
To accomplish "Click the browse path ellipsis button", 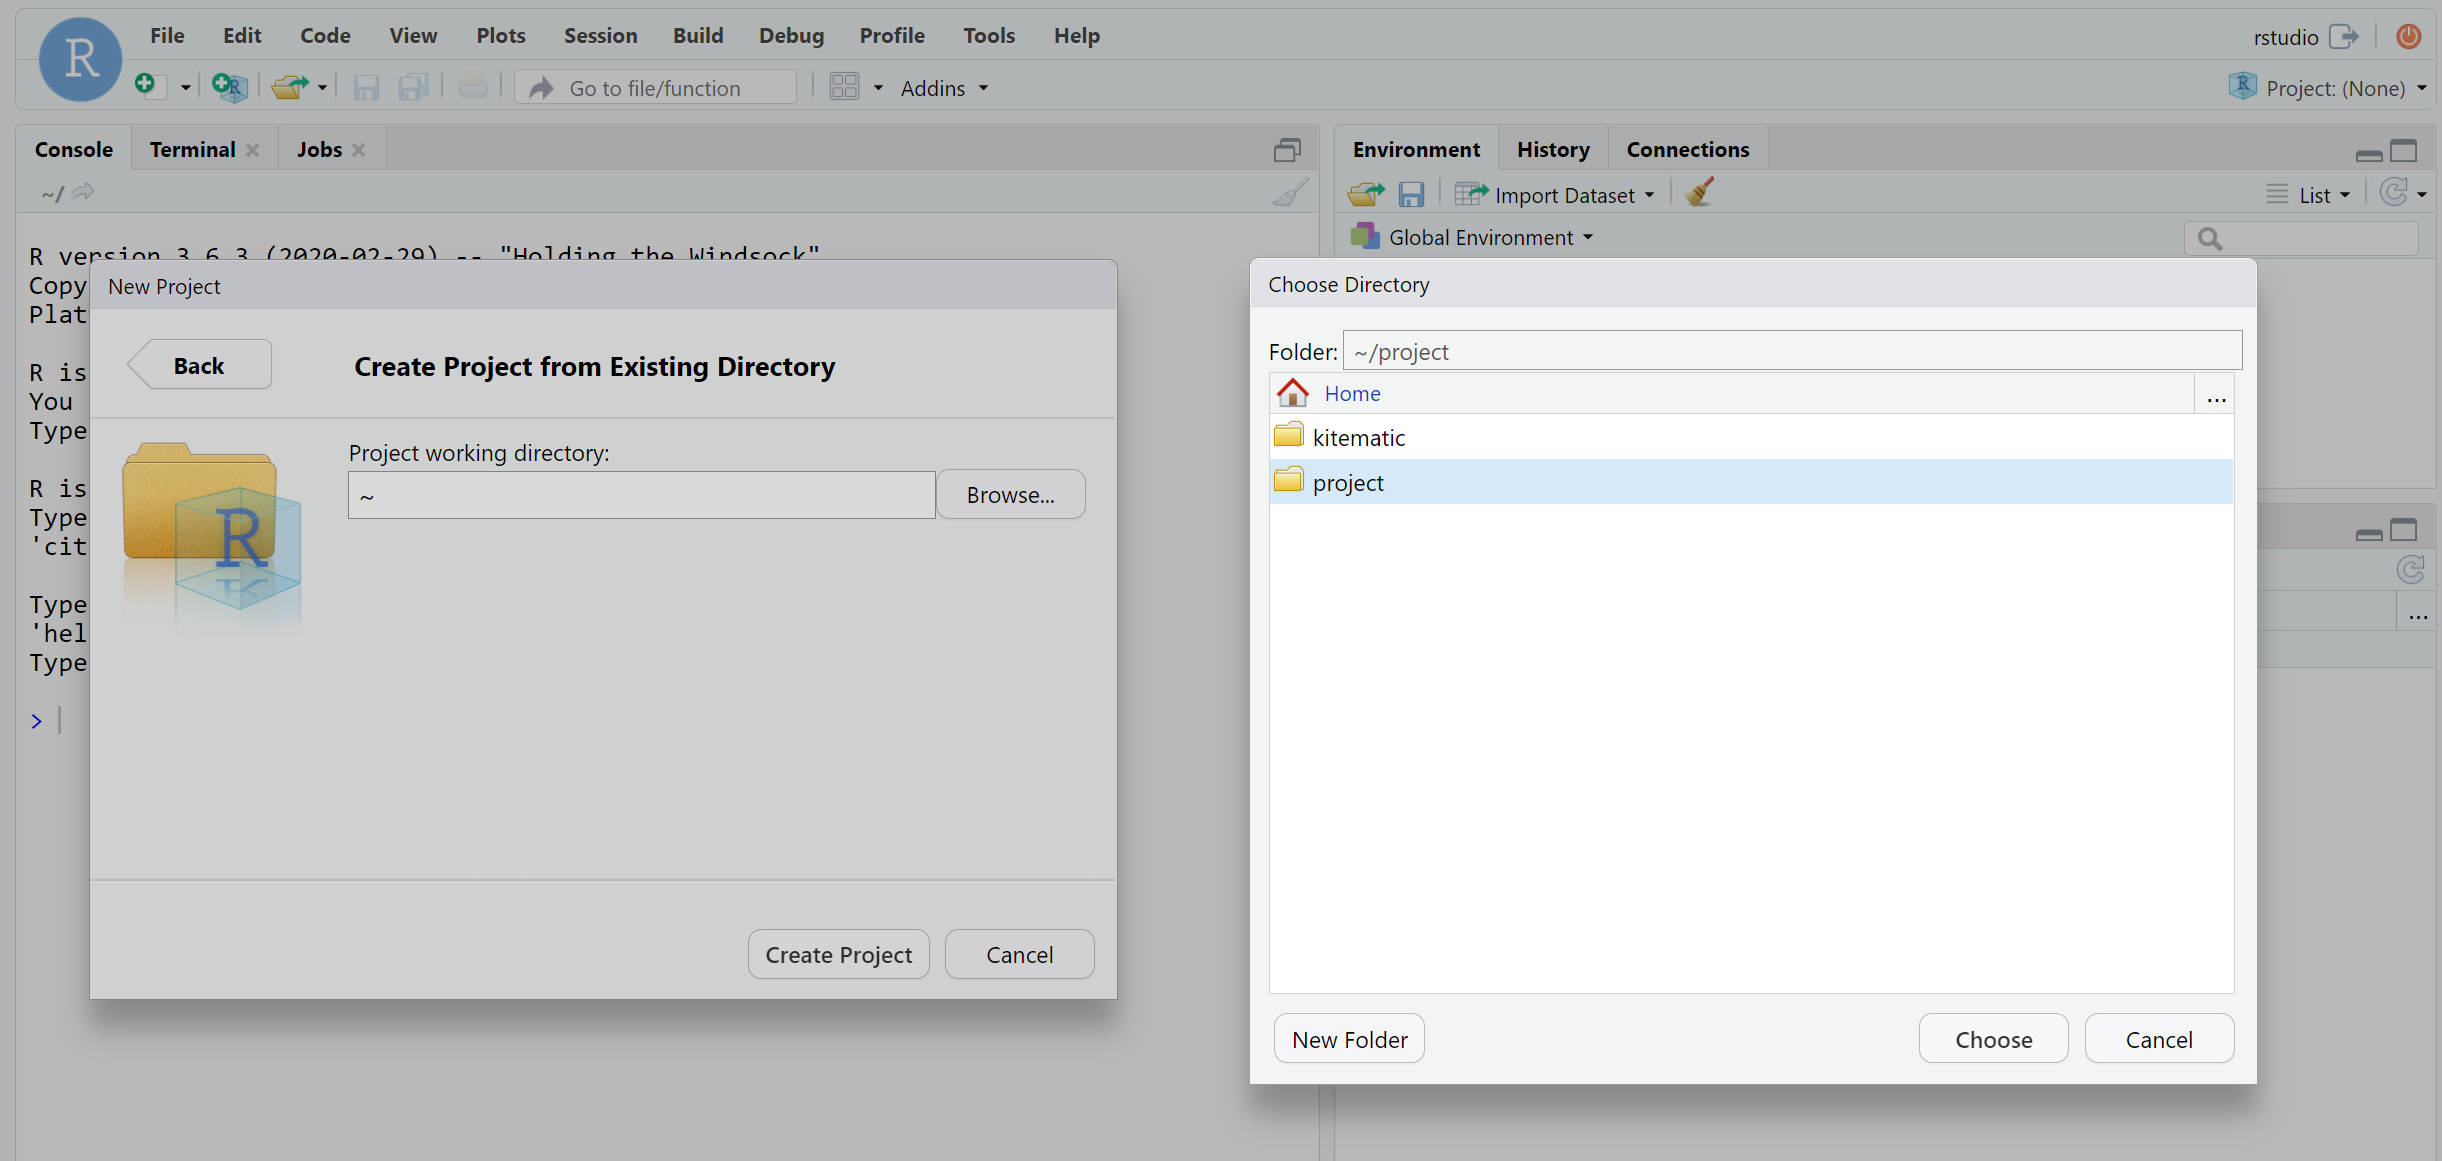I will tap(2216, 395).
